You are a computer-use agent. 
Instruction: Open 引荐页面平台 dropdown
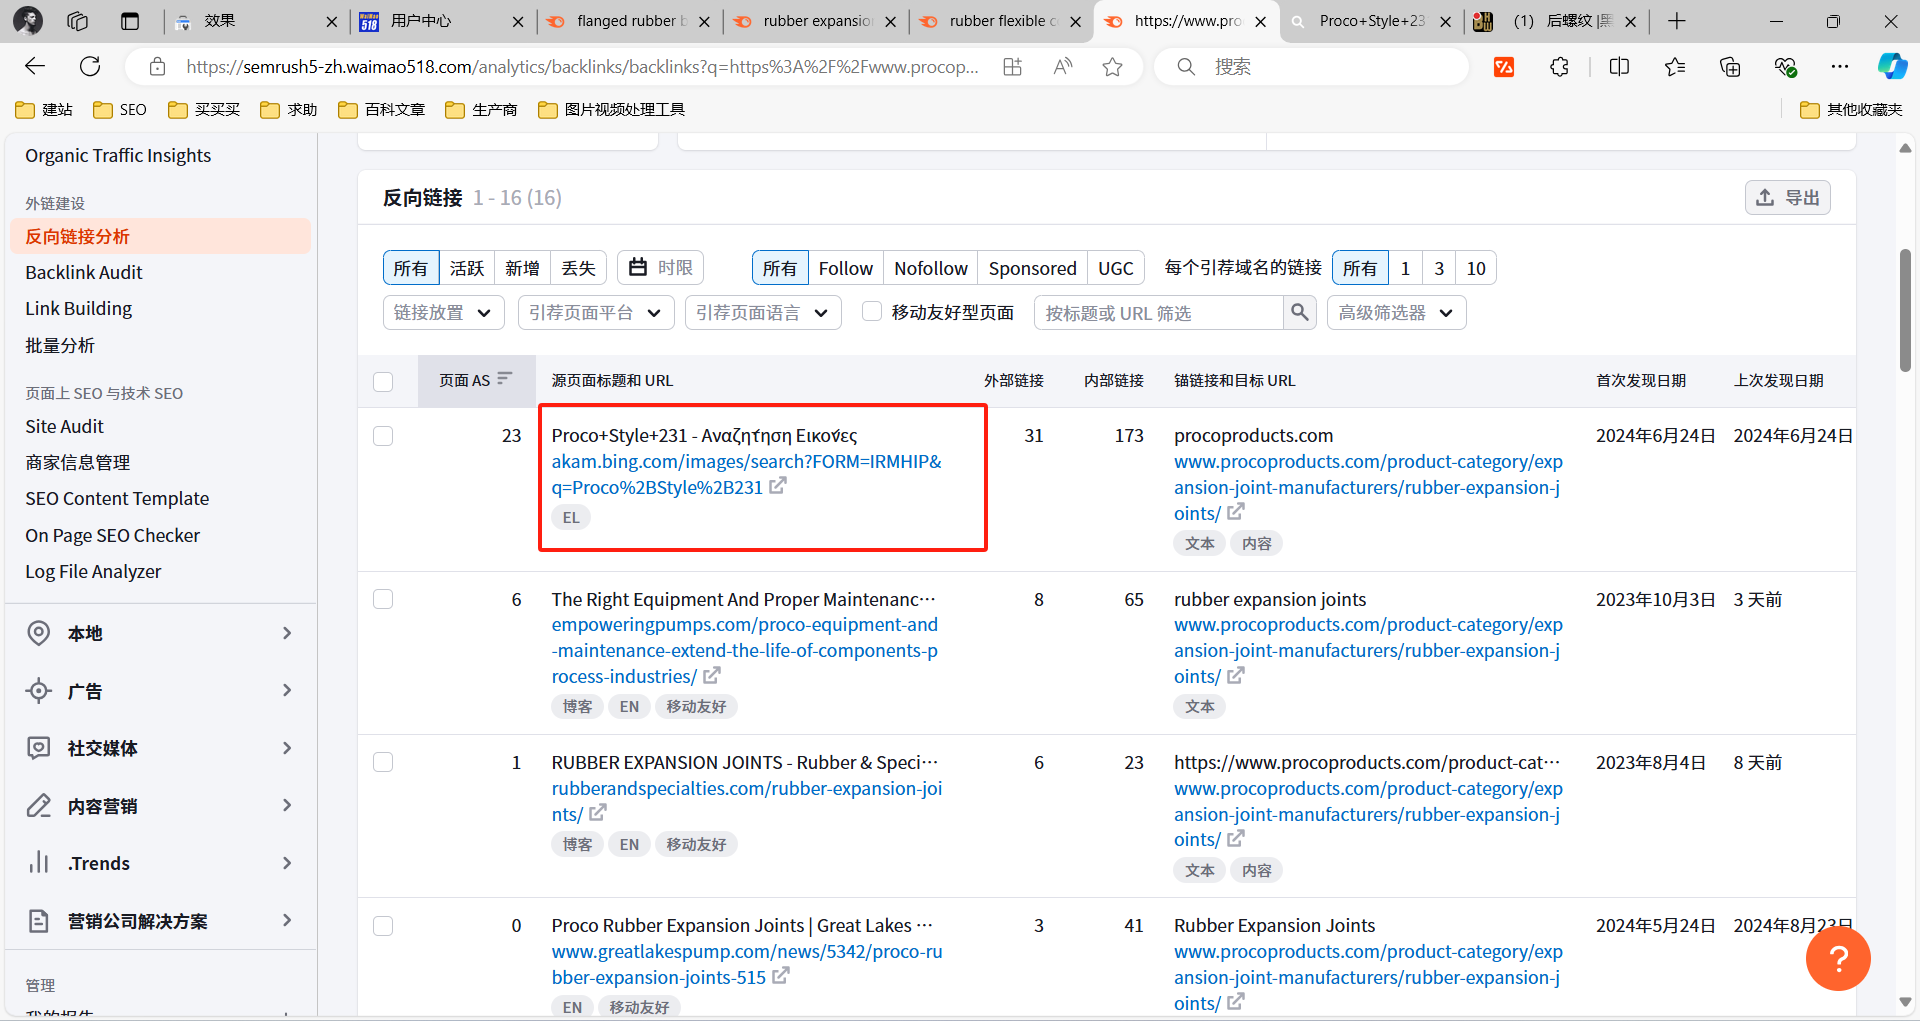pos(596,313)
